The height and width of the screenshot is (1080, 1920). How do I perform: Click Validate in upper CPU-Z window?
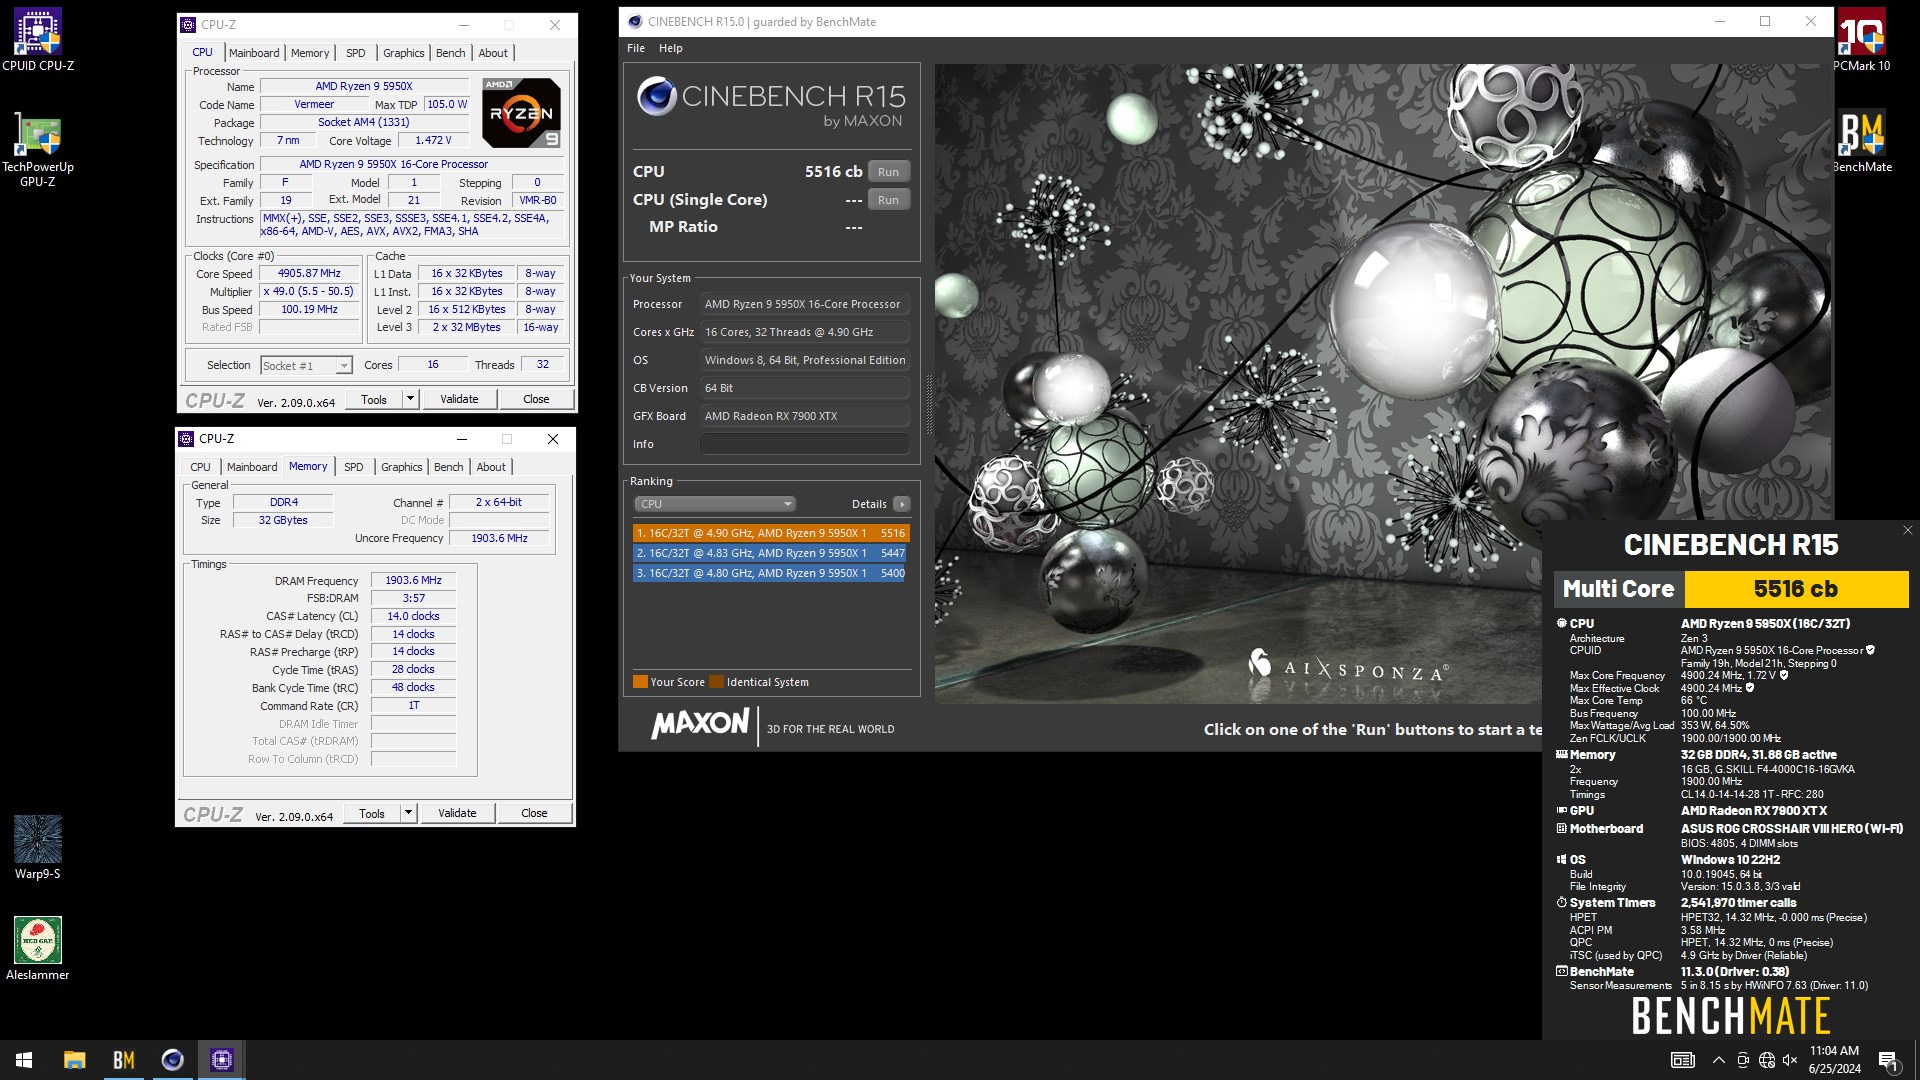coord(459,399)
